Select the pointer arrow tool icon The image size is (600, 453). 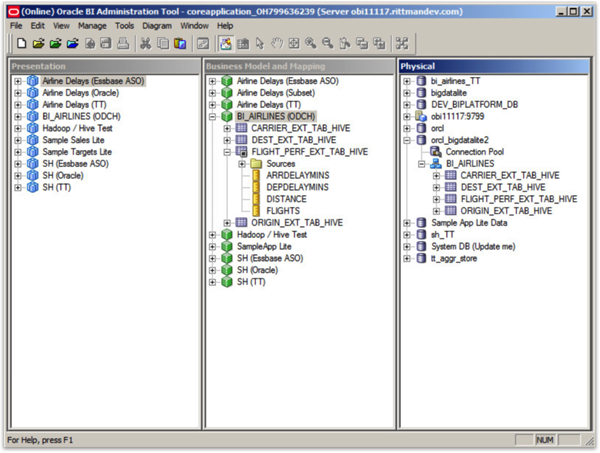[x=260, y=44]
